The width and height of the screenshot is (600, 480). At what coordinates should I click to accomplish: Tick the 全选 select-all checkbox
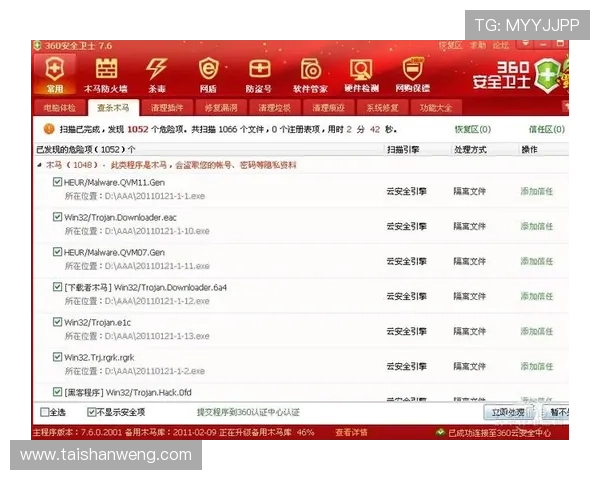point(44,412)
